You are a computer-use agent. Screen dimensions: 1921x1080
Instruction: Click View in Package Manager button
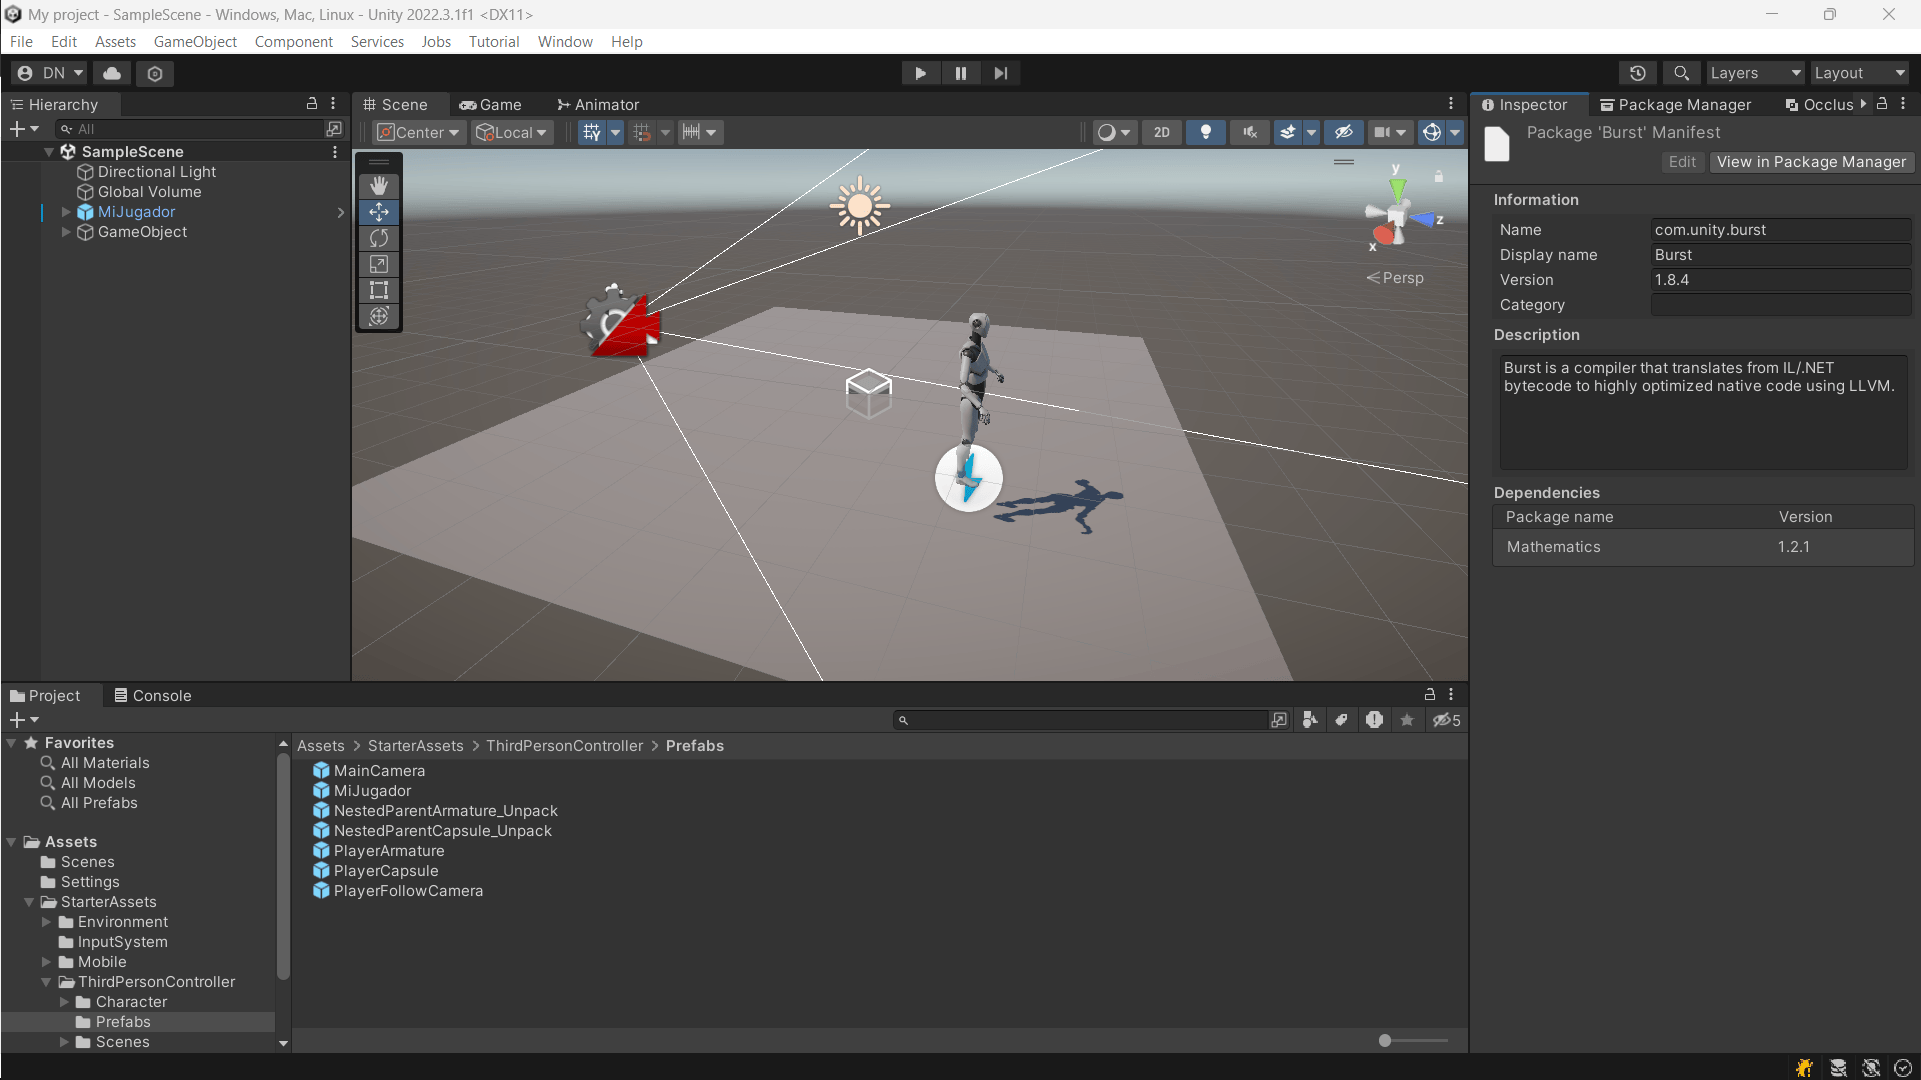click(1811, 162)
